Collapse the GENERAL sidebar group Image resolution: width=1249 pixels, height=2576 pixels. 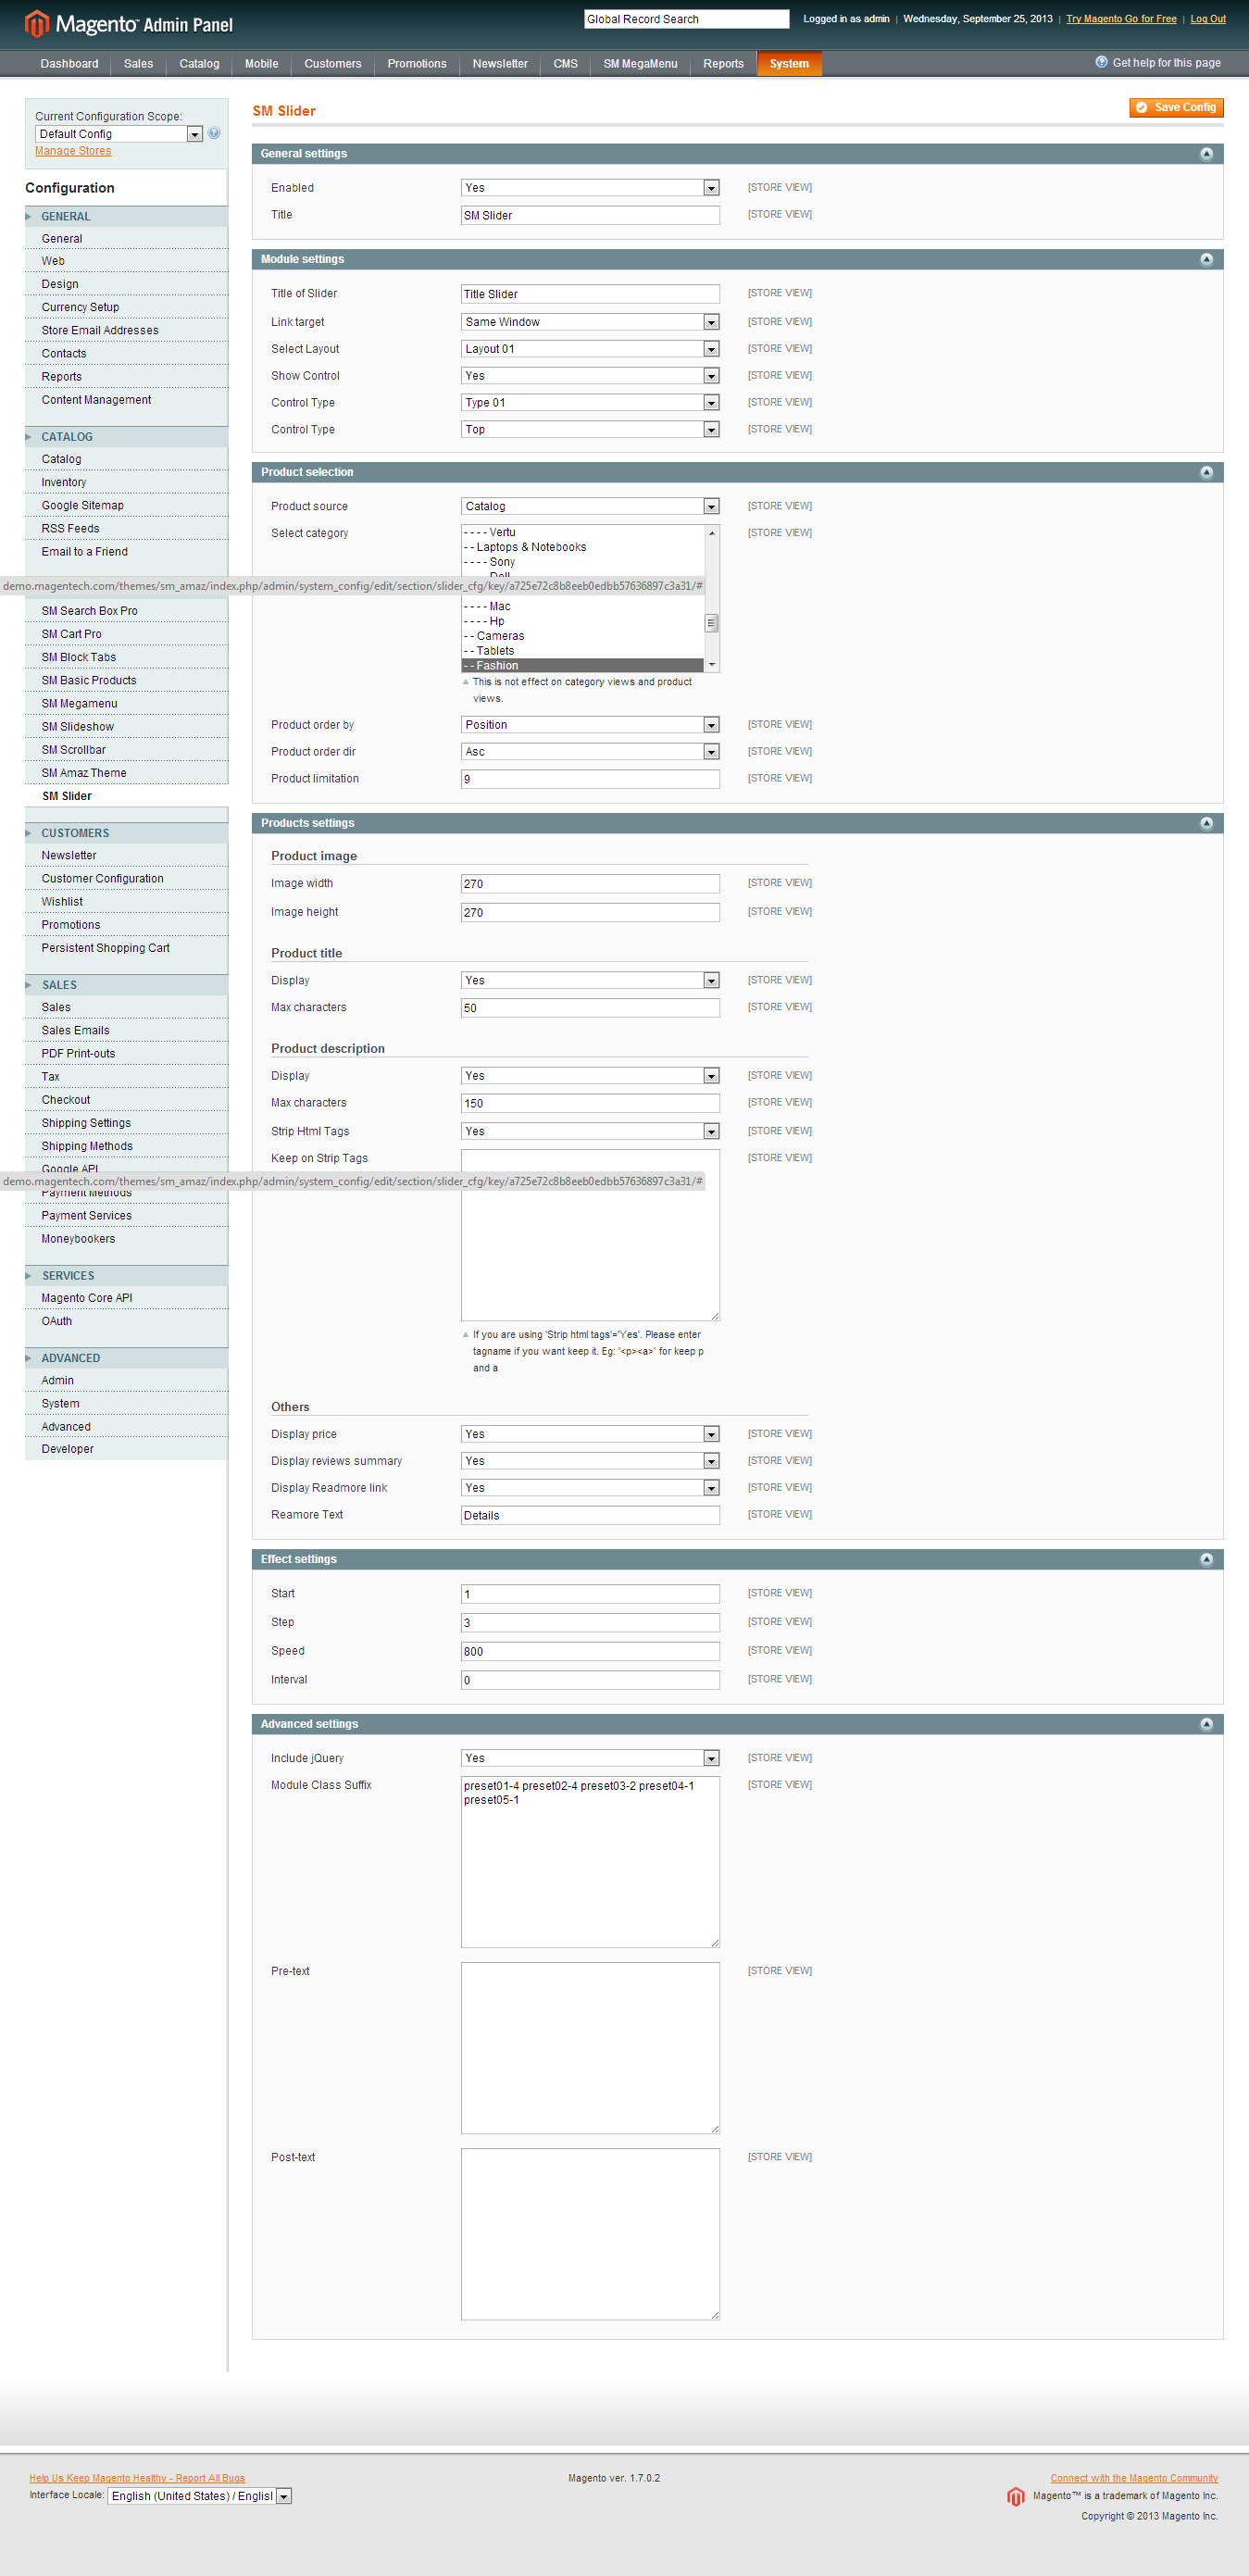[x=126, y=216]
